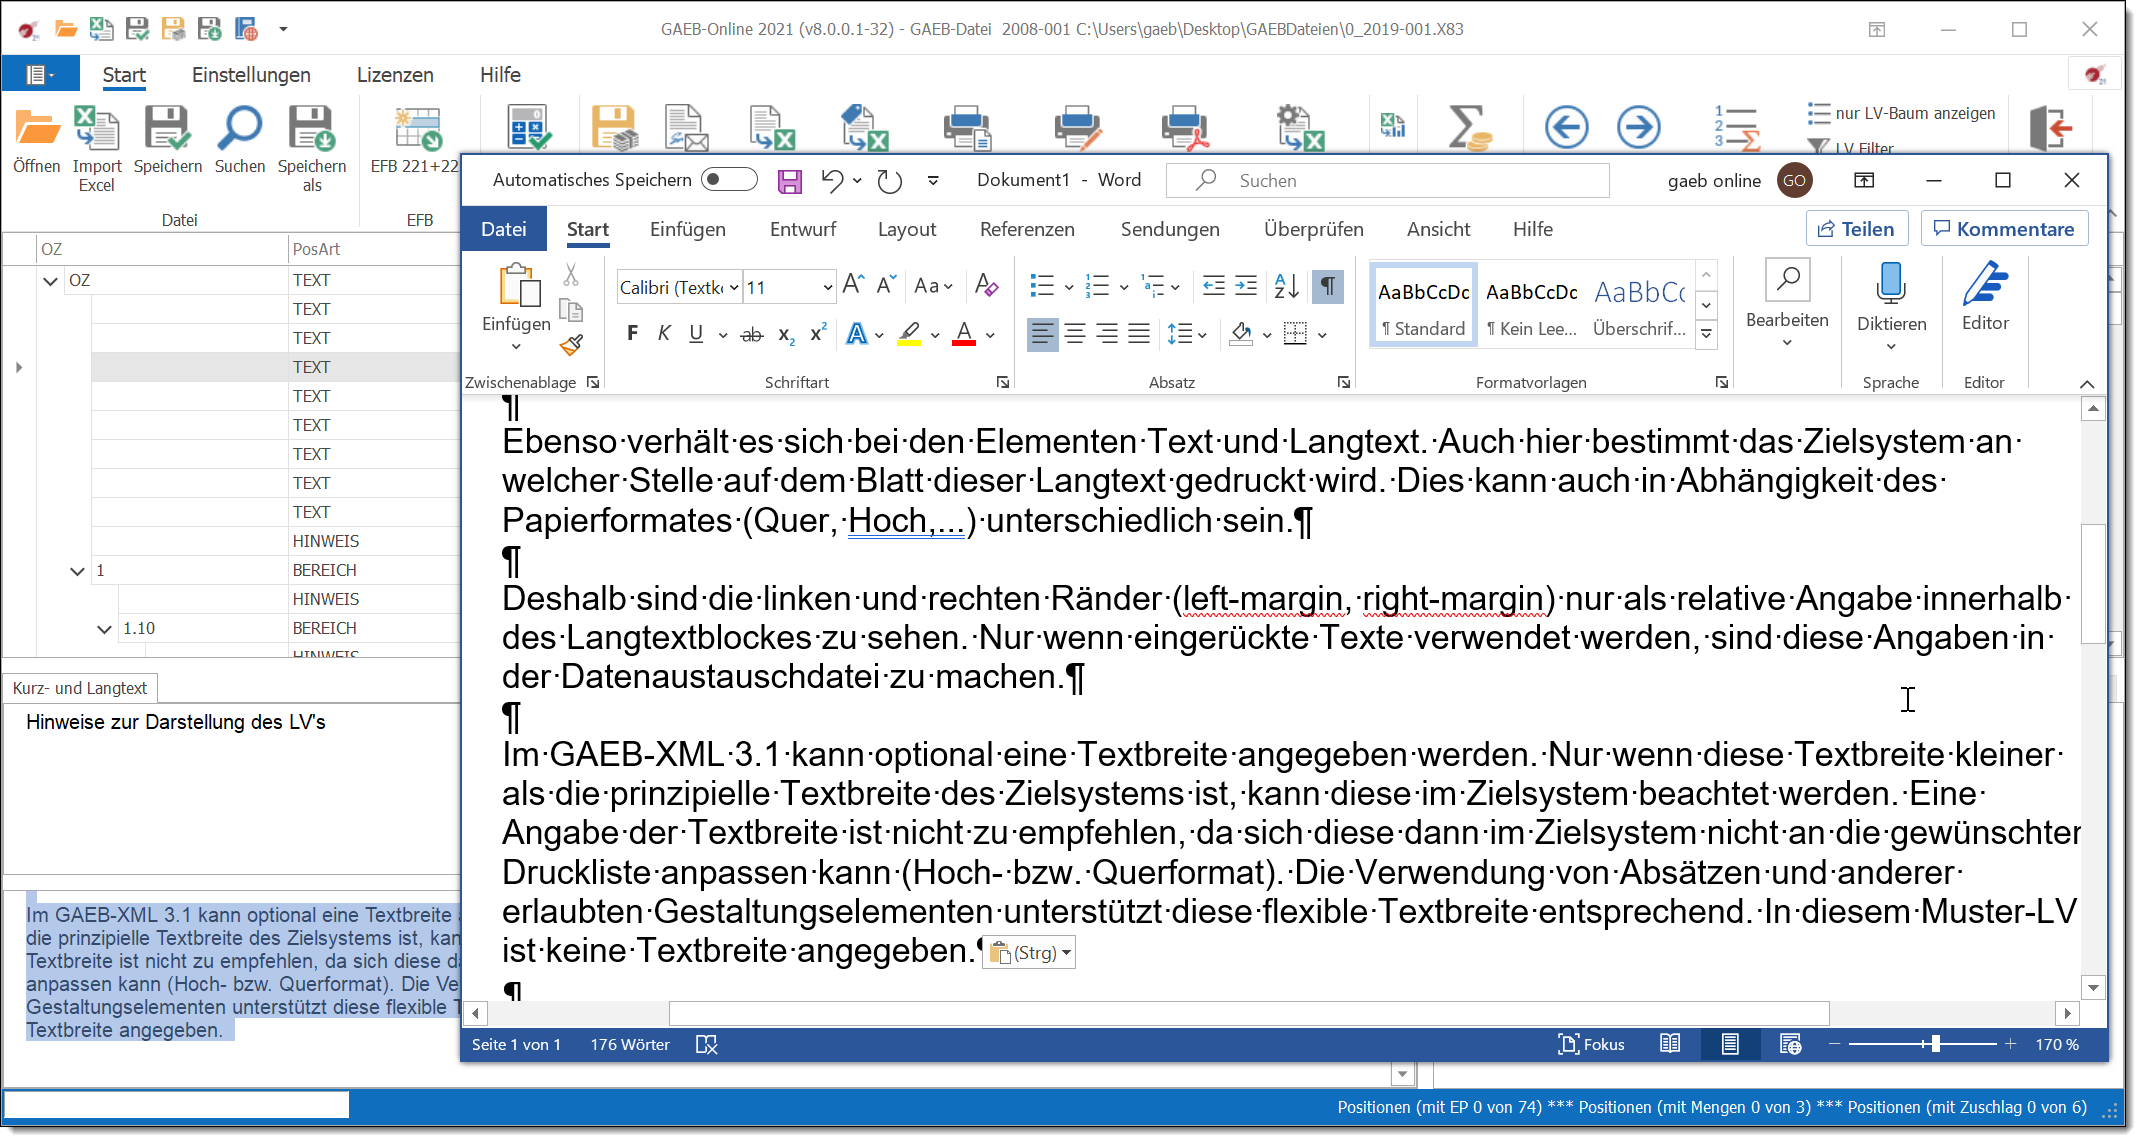Click the Format Painter brush icon

point(571,346)
